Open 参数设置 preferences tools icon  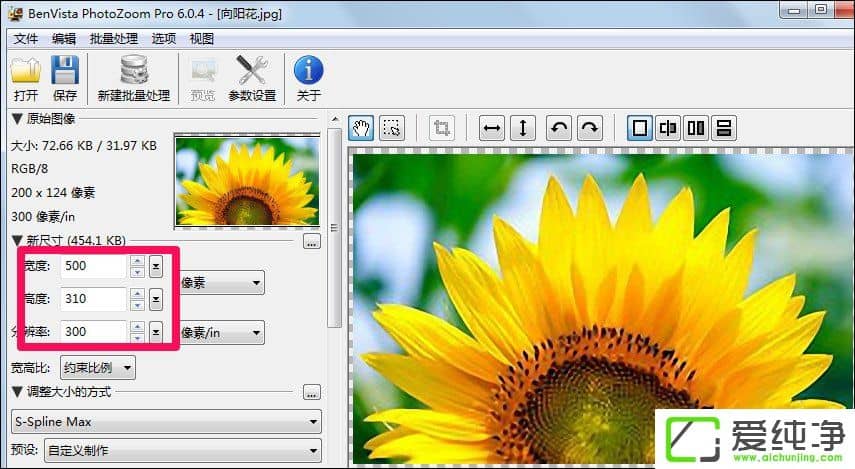tap(251, 73)
